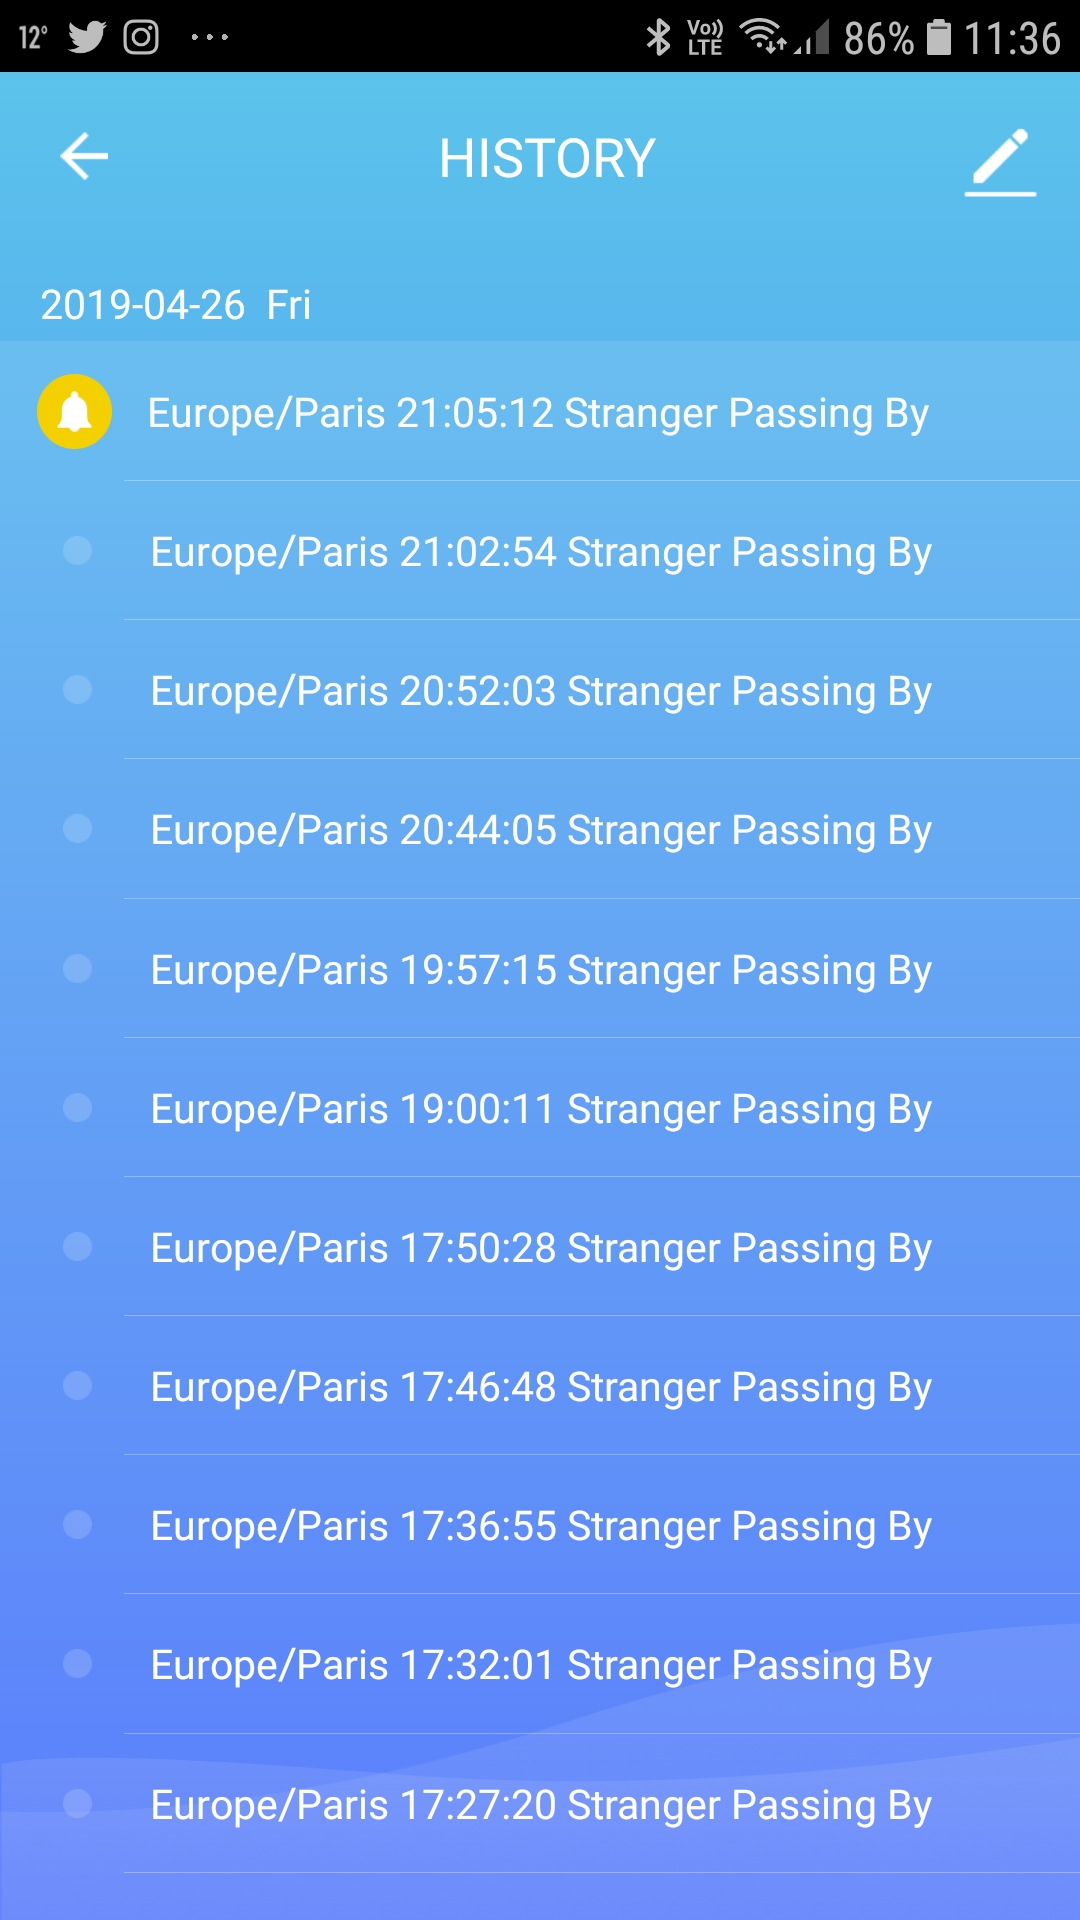Open the 21:05:12 Stranger Passing By event

538,413
